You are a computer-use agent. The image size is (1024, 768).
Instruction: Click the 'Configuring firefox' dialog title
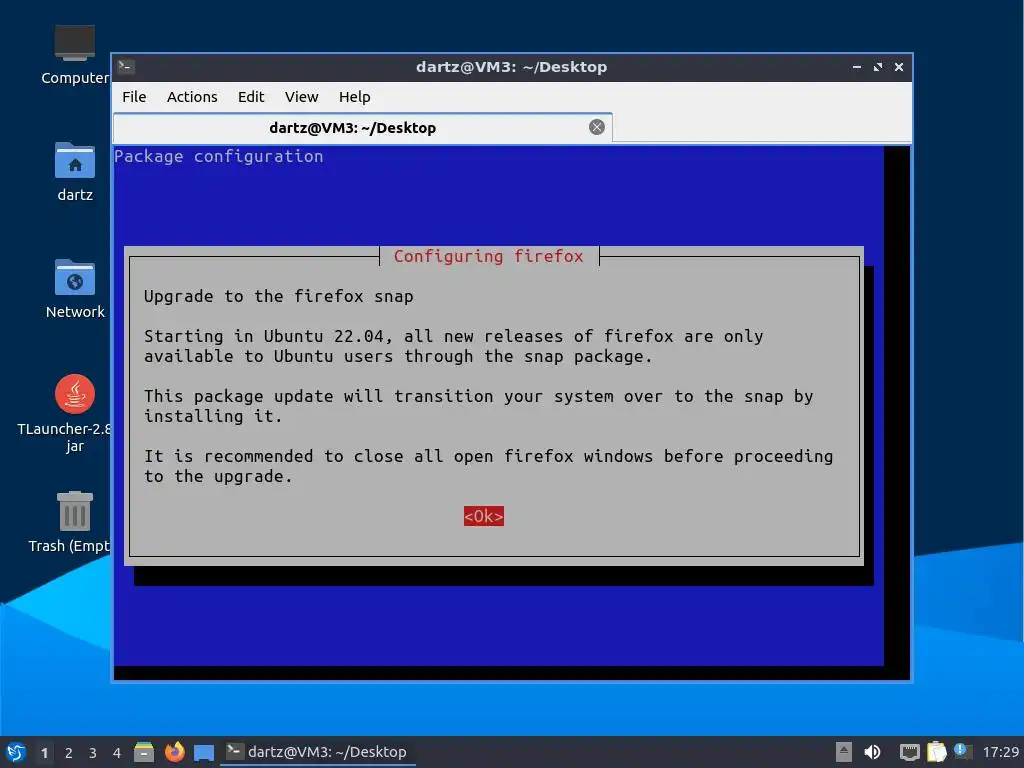tap(488, 256)
